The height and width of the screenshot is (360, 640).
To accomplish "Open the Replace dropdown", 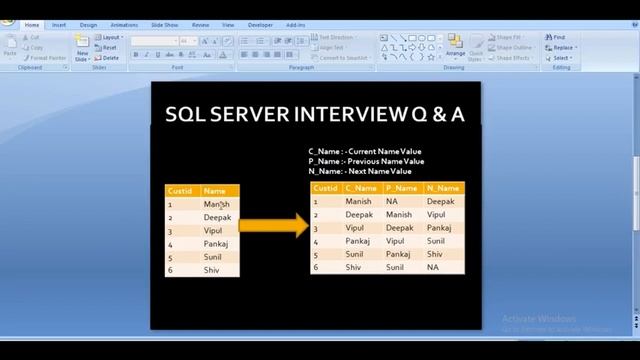I will click(561, 48).
